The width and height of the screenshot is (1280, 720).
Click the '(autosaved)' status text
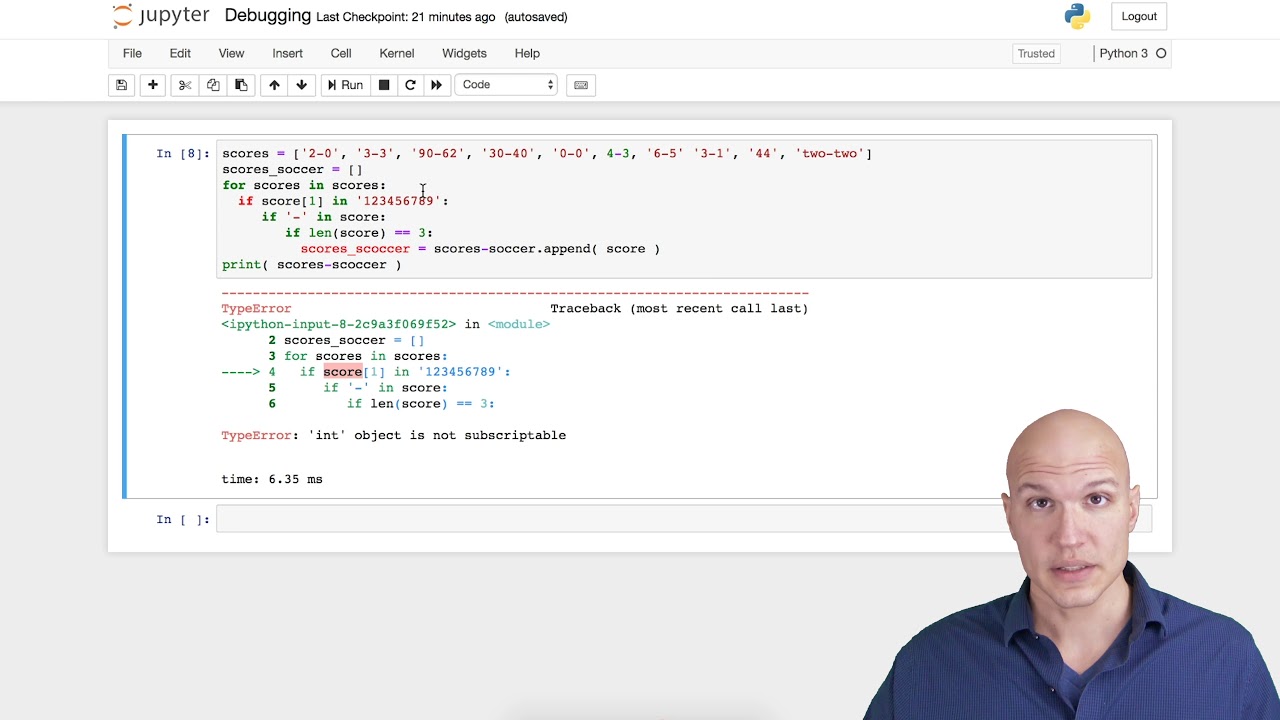(536, 17)
